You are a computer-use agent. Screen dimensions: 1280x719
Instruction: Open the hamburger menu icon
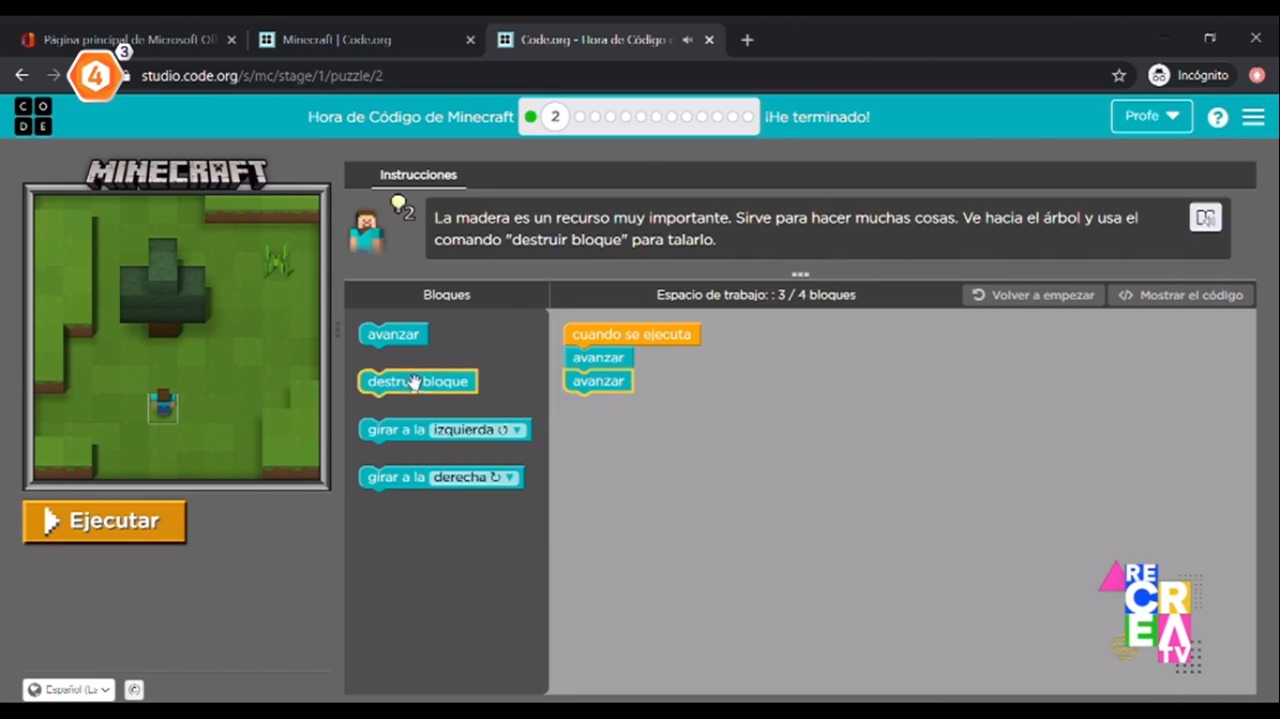[x=1253, y=116]
